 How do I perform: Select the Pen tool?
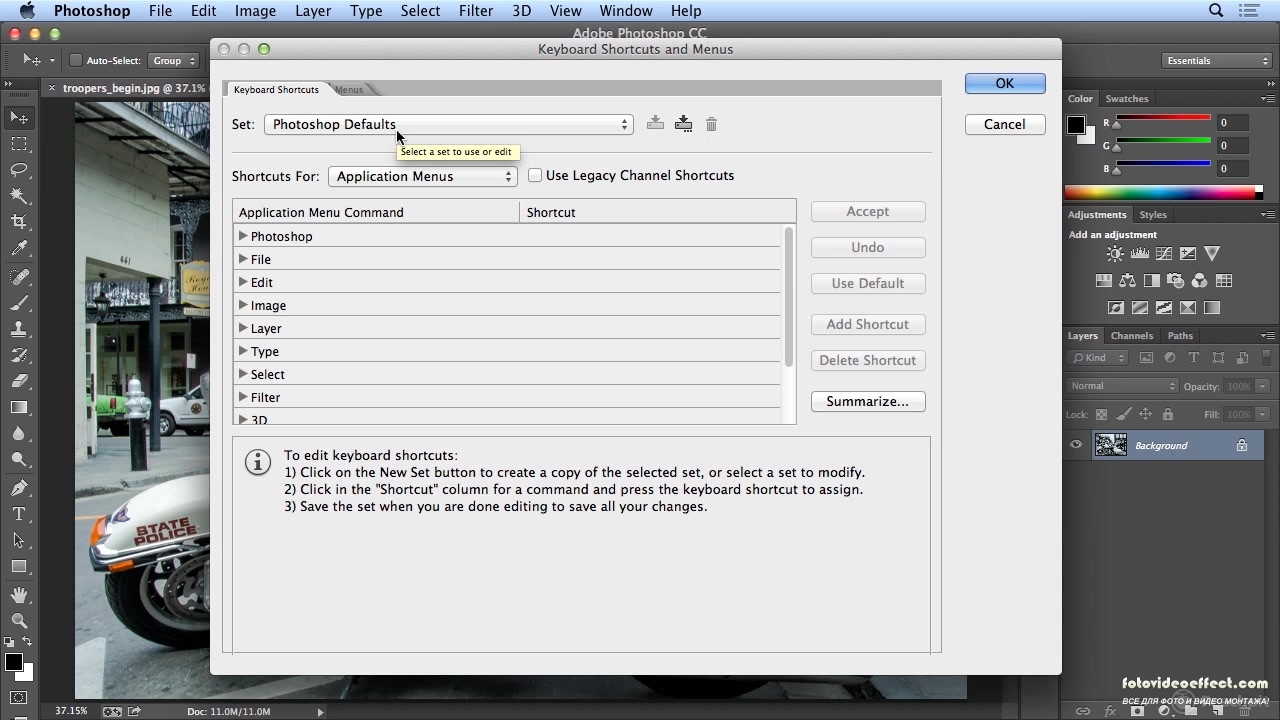(x=19, y=488)
